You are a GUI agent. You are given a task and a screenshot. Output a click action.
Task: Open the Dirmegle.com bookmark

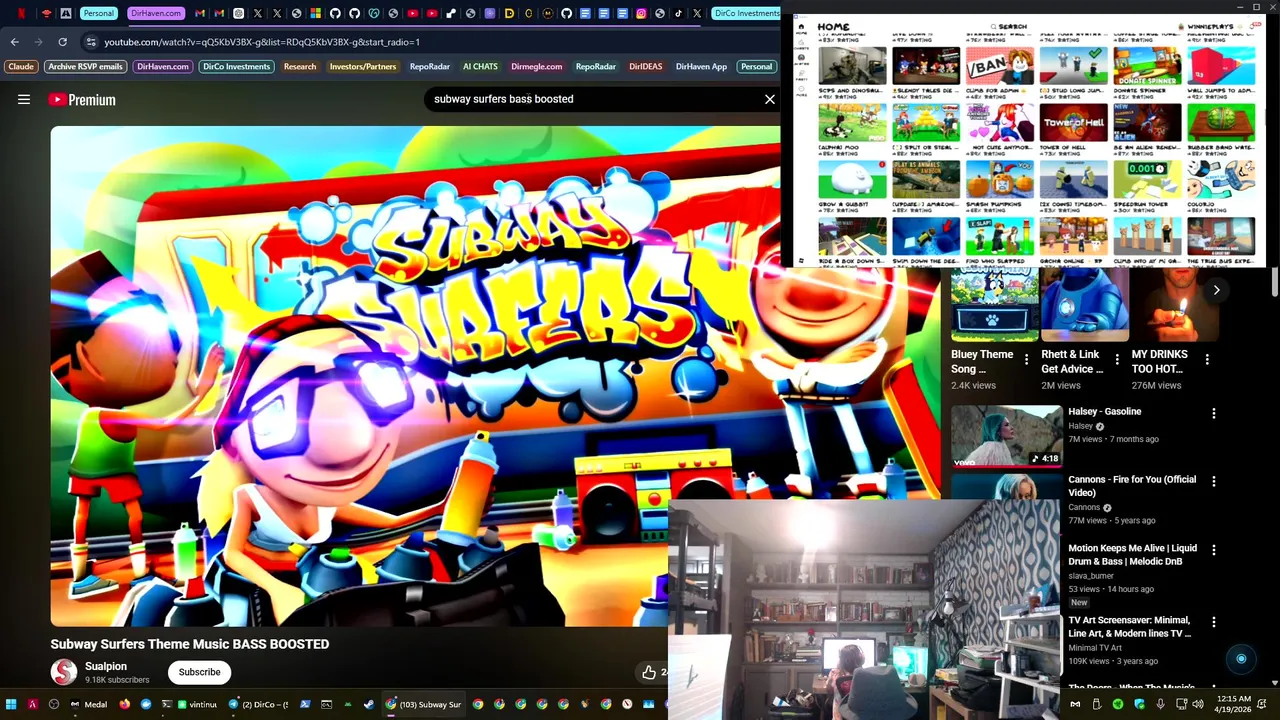tap(537, 66)
